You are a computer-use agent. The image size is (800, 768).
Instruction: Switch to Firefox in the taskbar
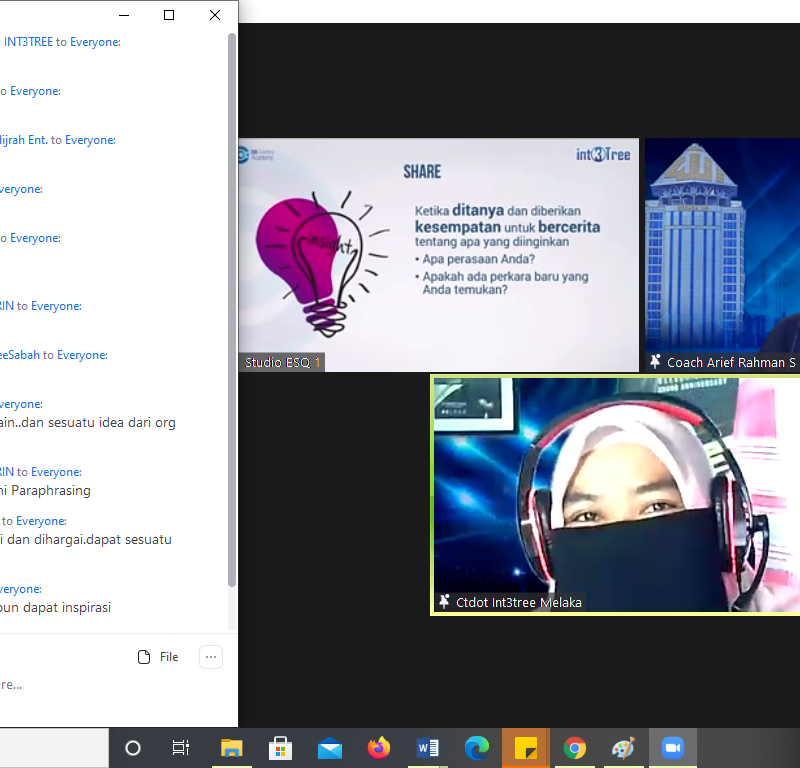378,748
